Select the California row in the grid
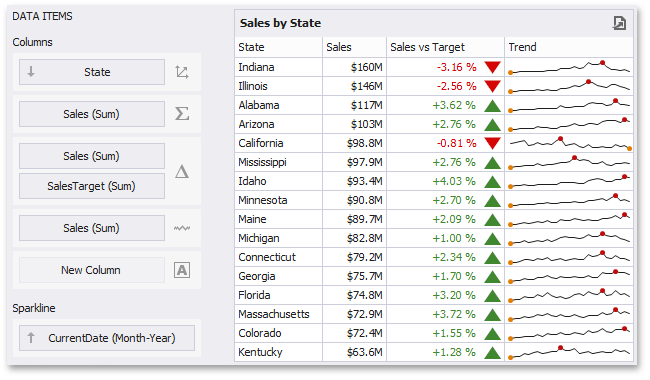650x380 pixels. [434, 143]
